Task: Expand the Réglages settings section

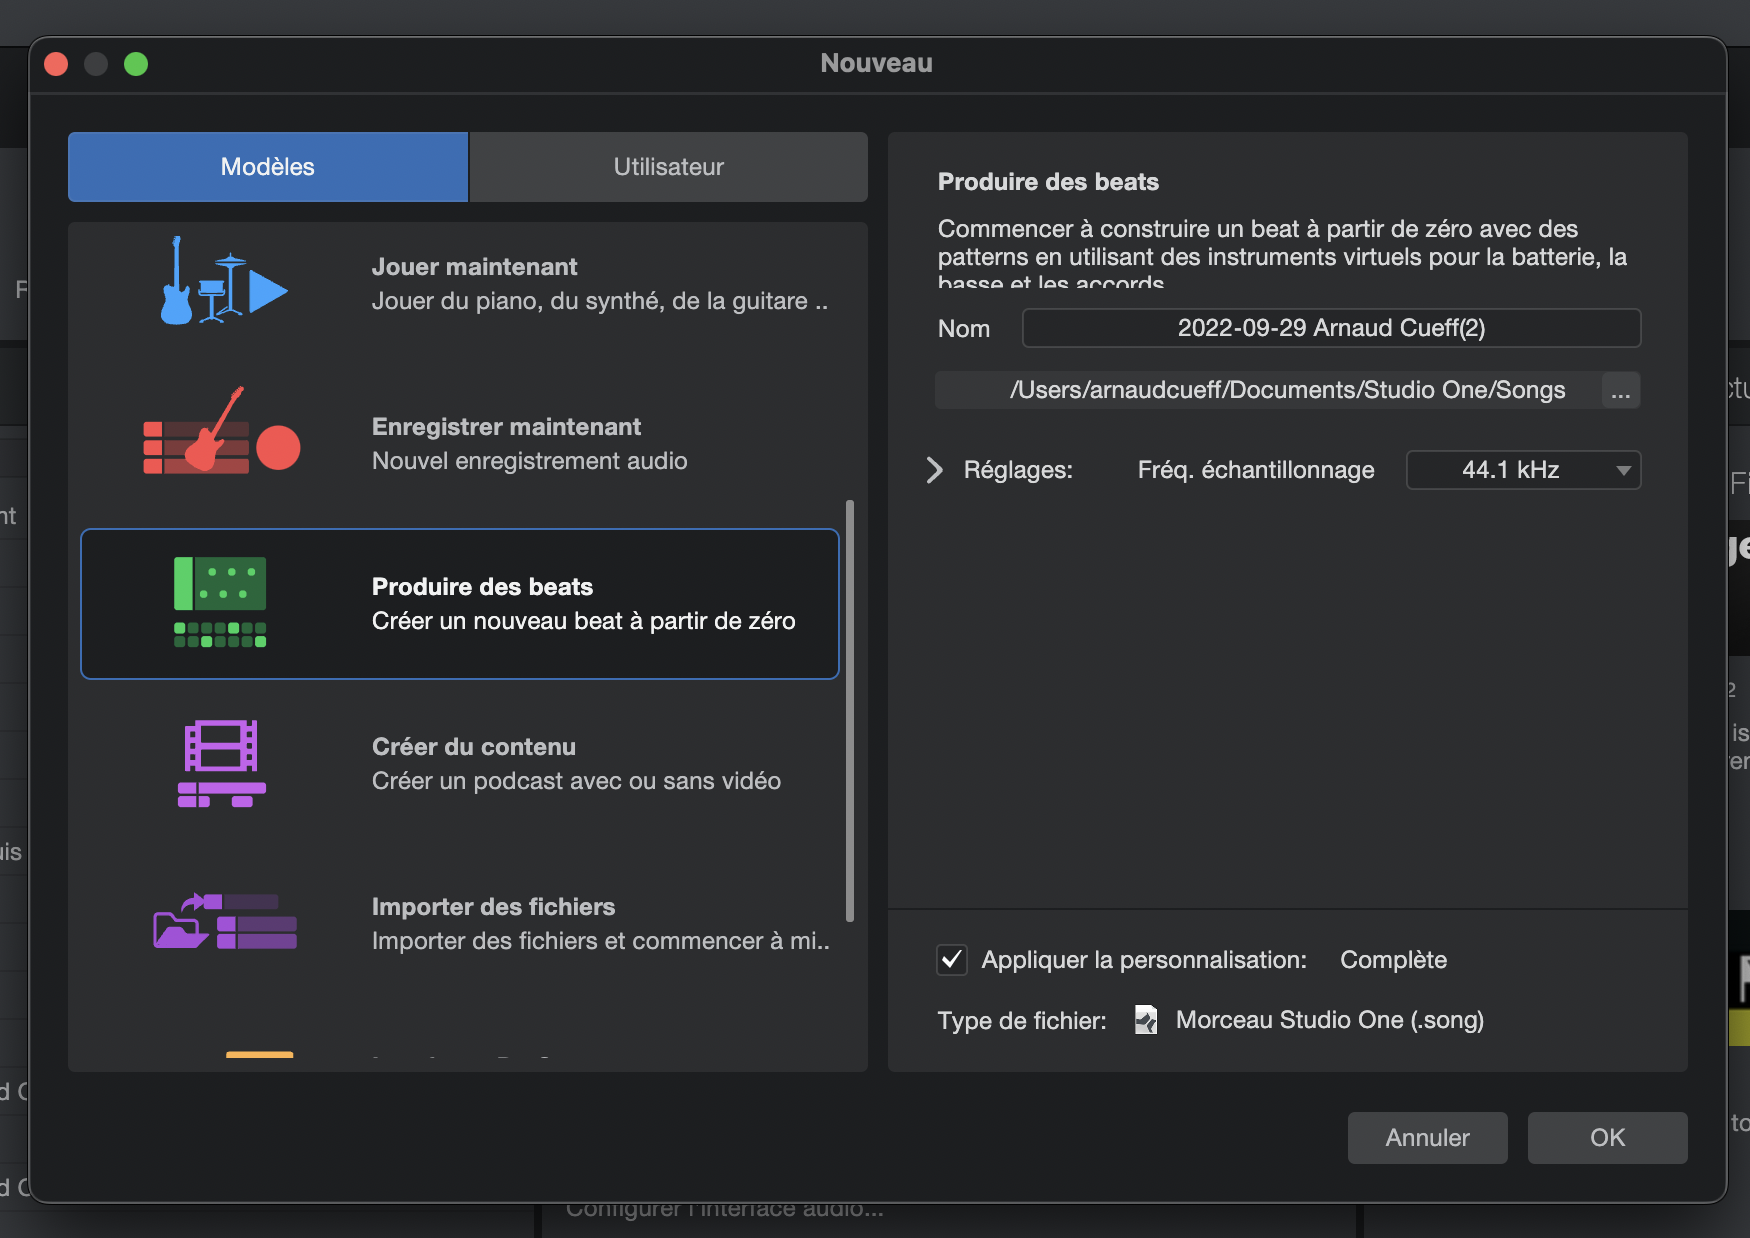Action: 934,470
